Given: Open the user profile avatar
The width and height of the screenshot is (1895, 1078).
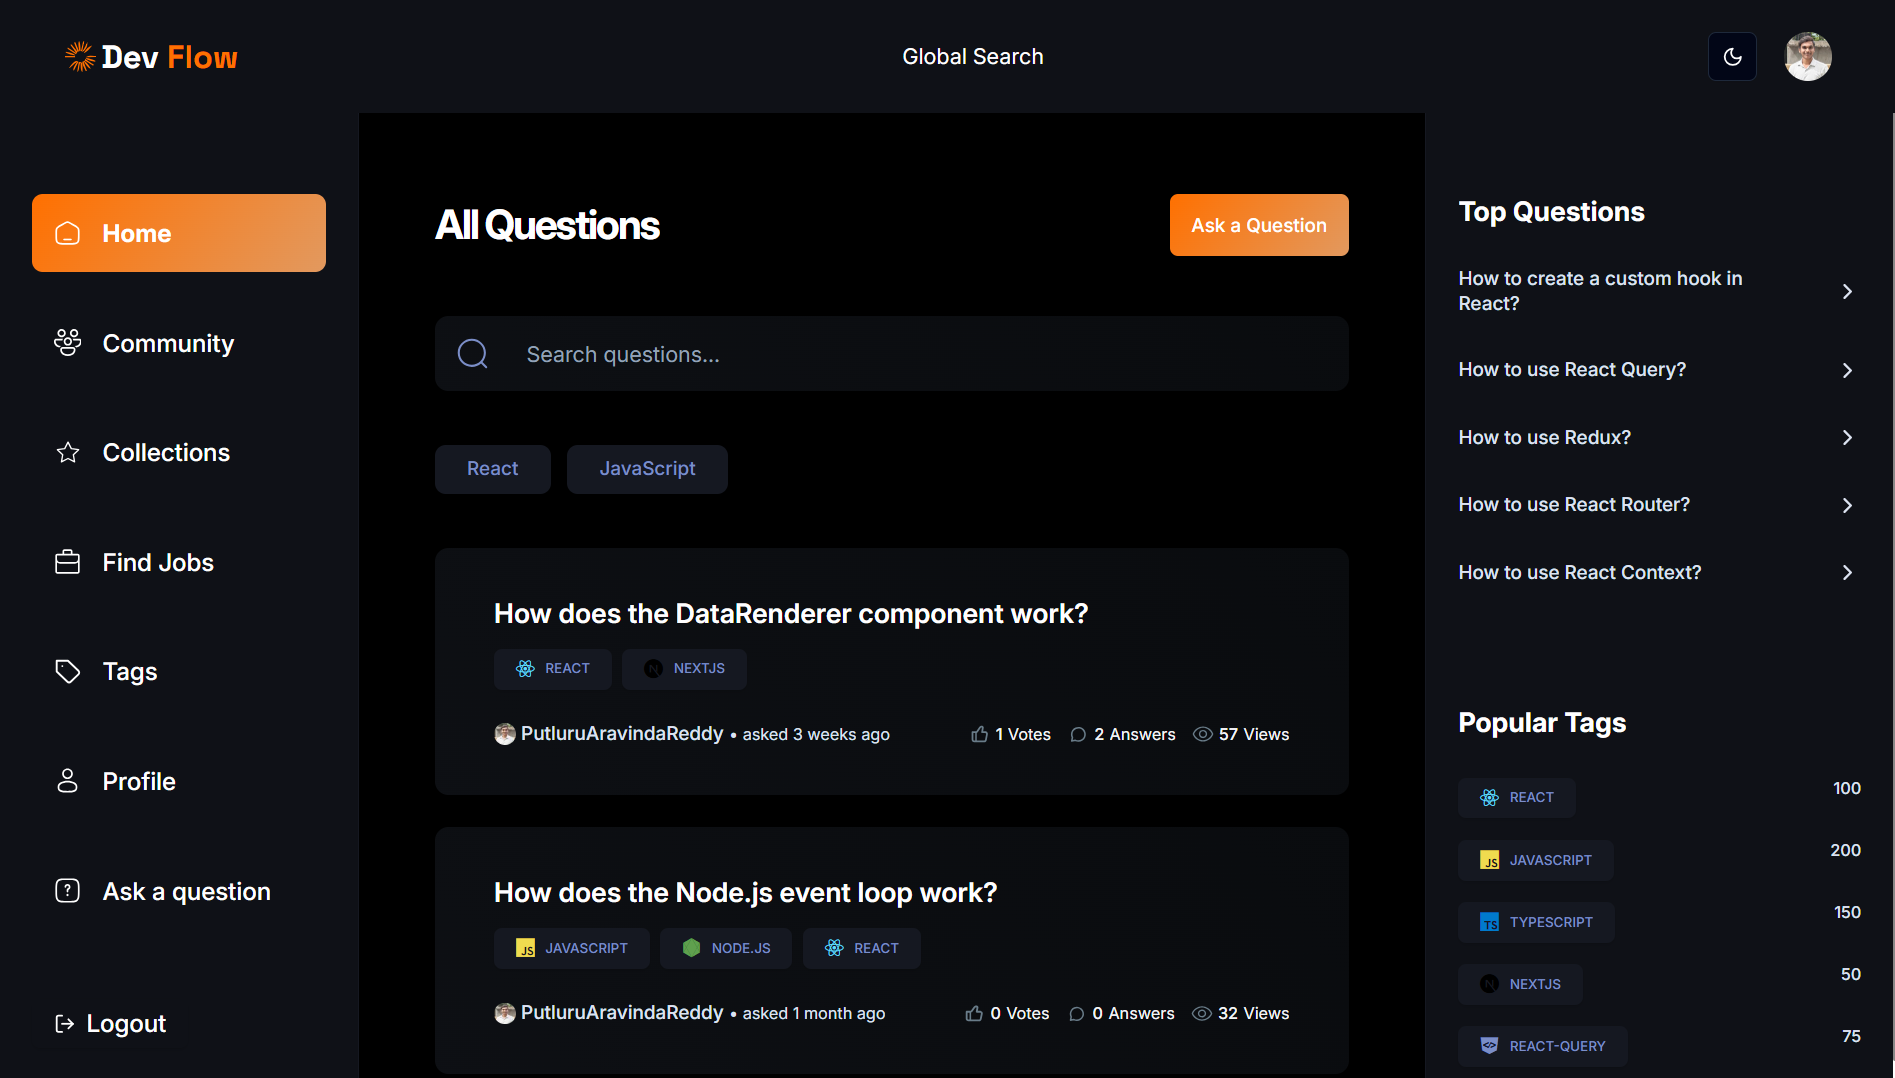Looking at the screenshot, I should 1807,57.
